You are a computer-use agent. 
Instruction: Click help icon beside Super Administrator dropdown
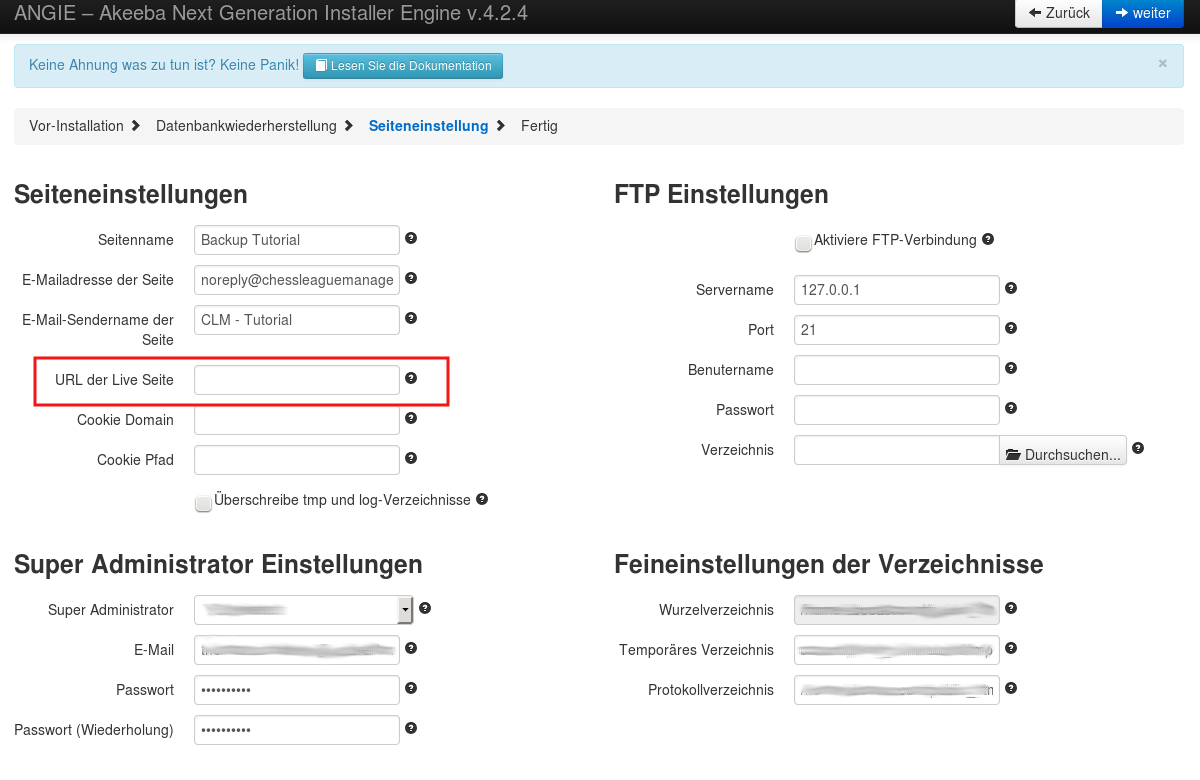pyautogui.click(x=425, y=608)
